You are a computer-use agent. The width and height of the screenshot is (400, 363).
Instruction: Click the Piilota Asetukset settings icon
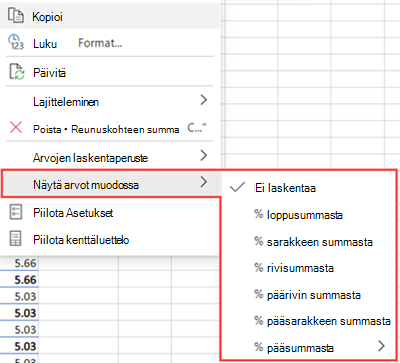coord(16,212)
